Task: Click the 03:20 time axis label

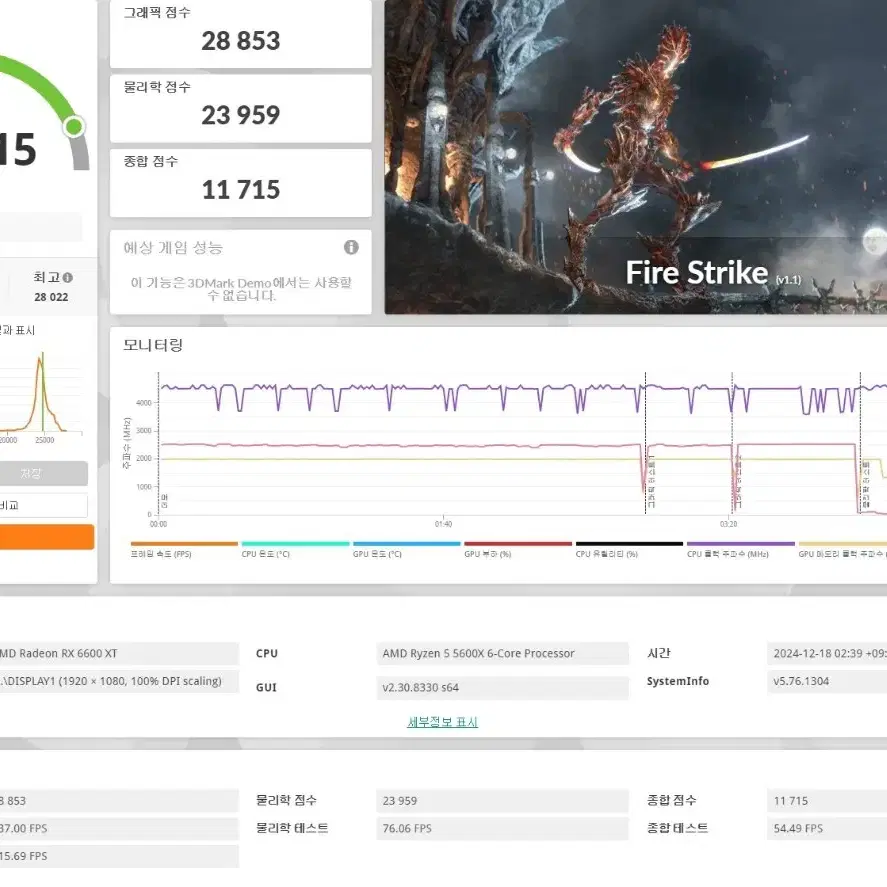Action: (728, 524)
